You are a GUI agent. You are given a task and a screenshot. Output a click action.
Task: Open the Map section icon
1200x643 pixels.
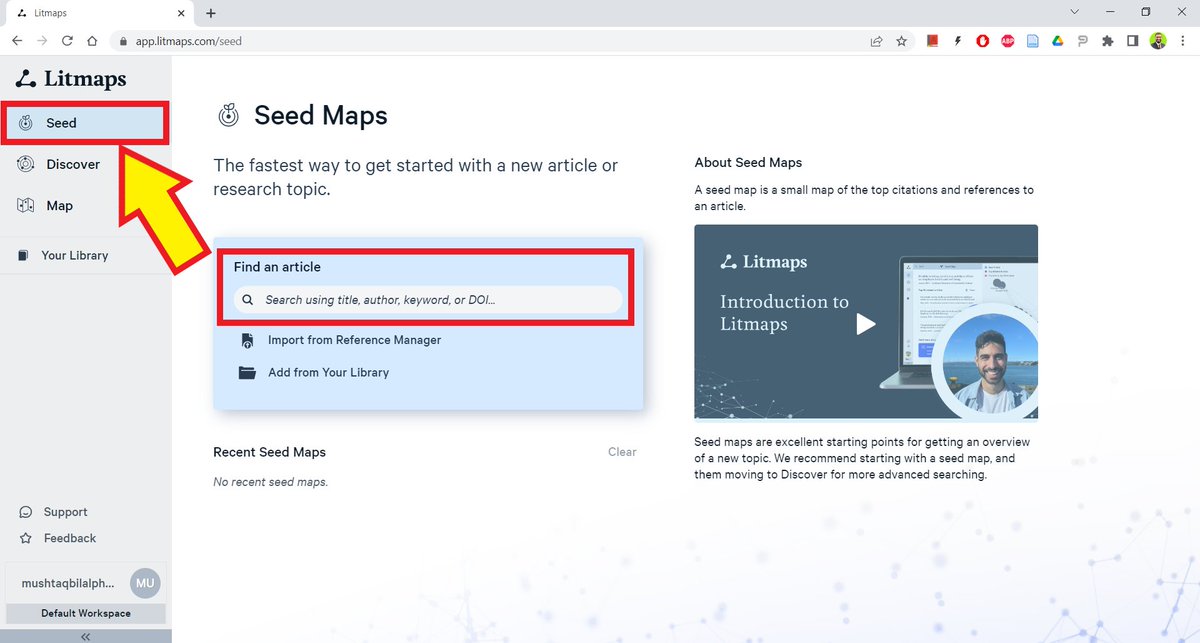pos(24,205)
